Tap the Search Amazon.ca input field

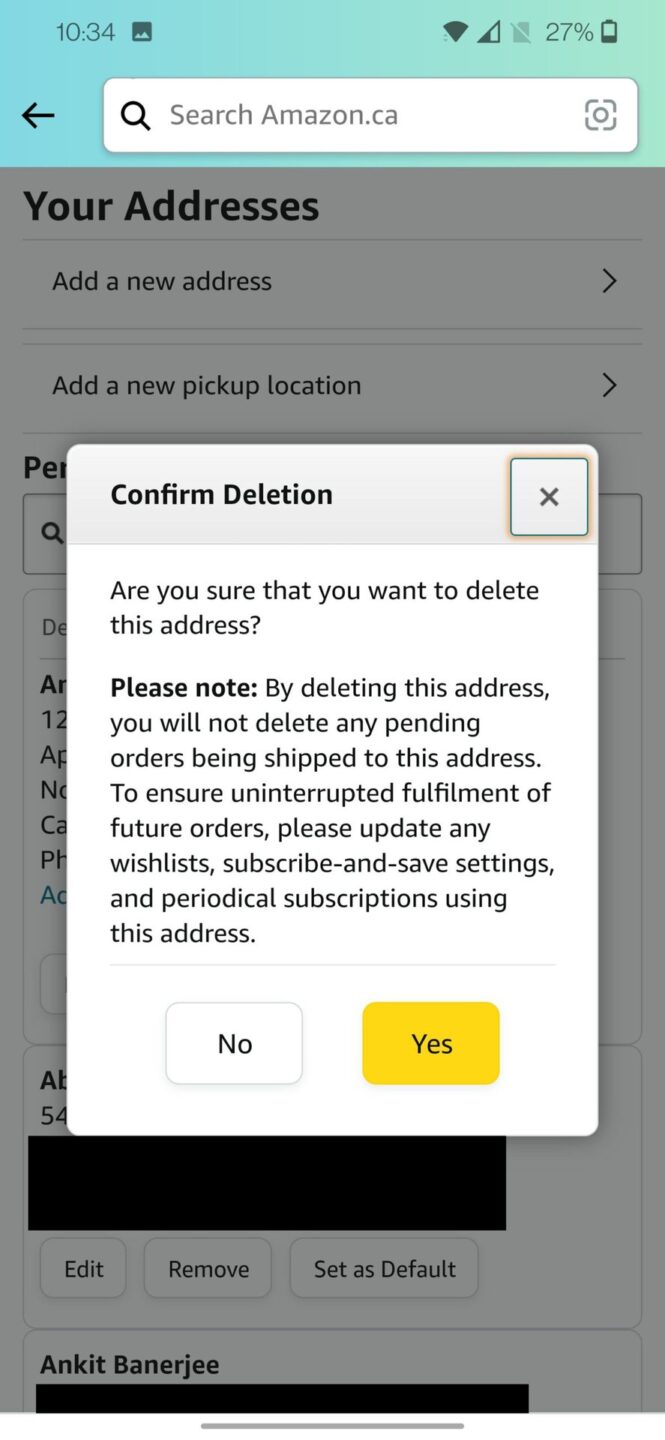point(300,115)
